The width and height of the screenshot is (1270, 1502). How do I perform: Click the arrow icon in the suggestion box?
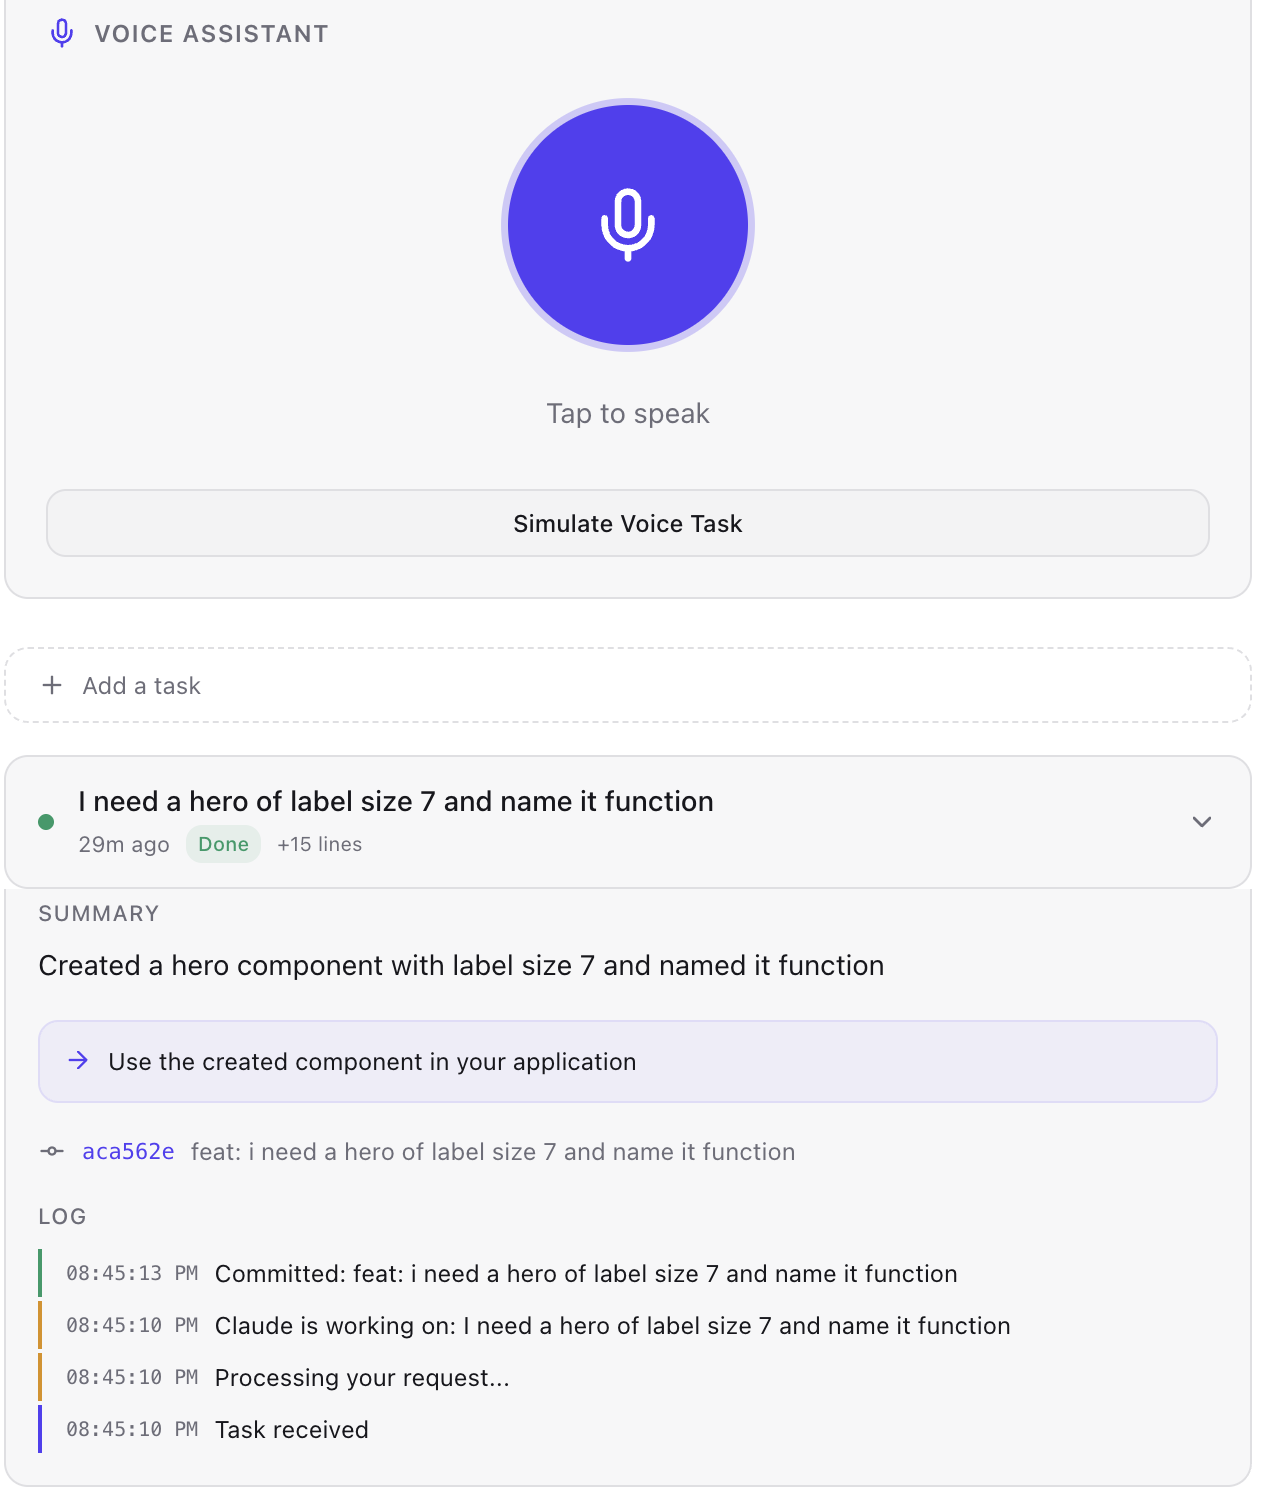click(x=78, y=1060)
